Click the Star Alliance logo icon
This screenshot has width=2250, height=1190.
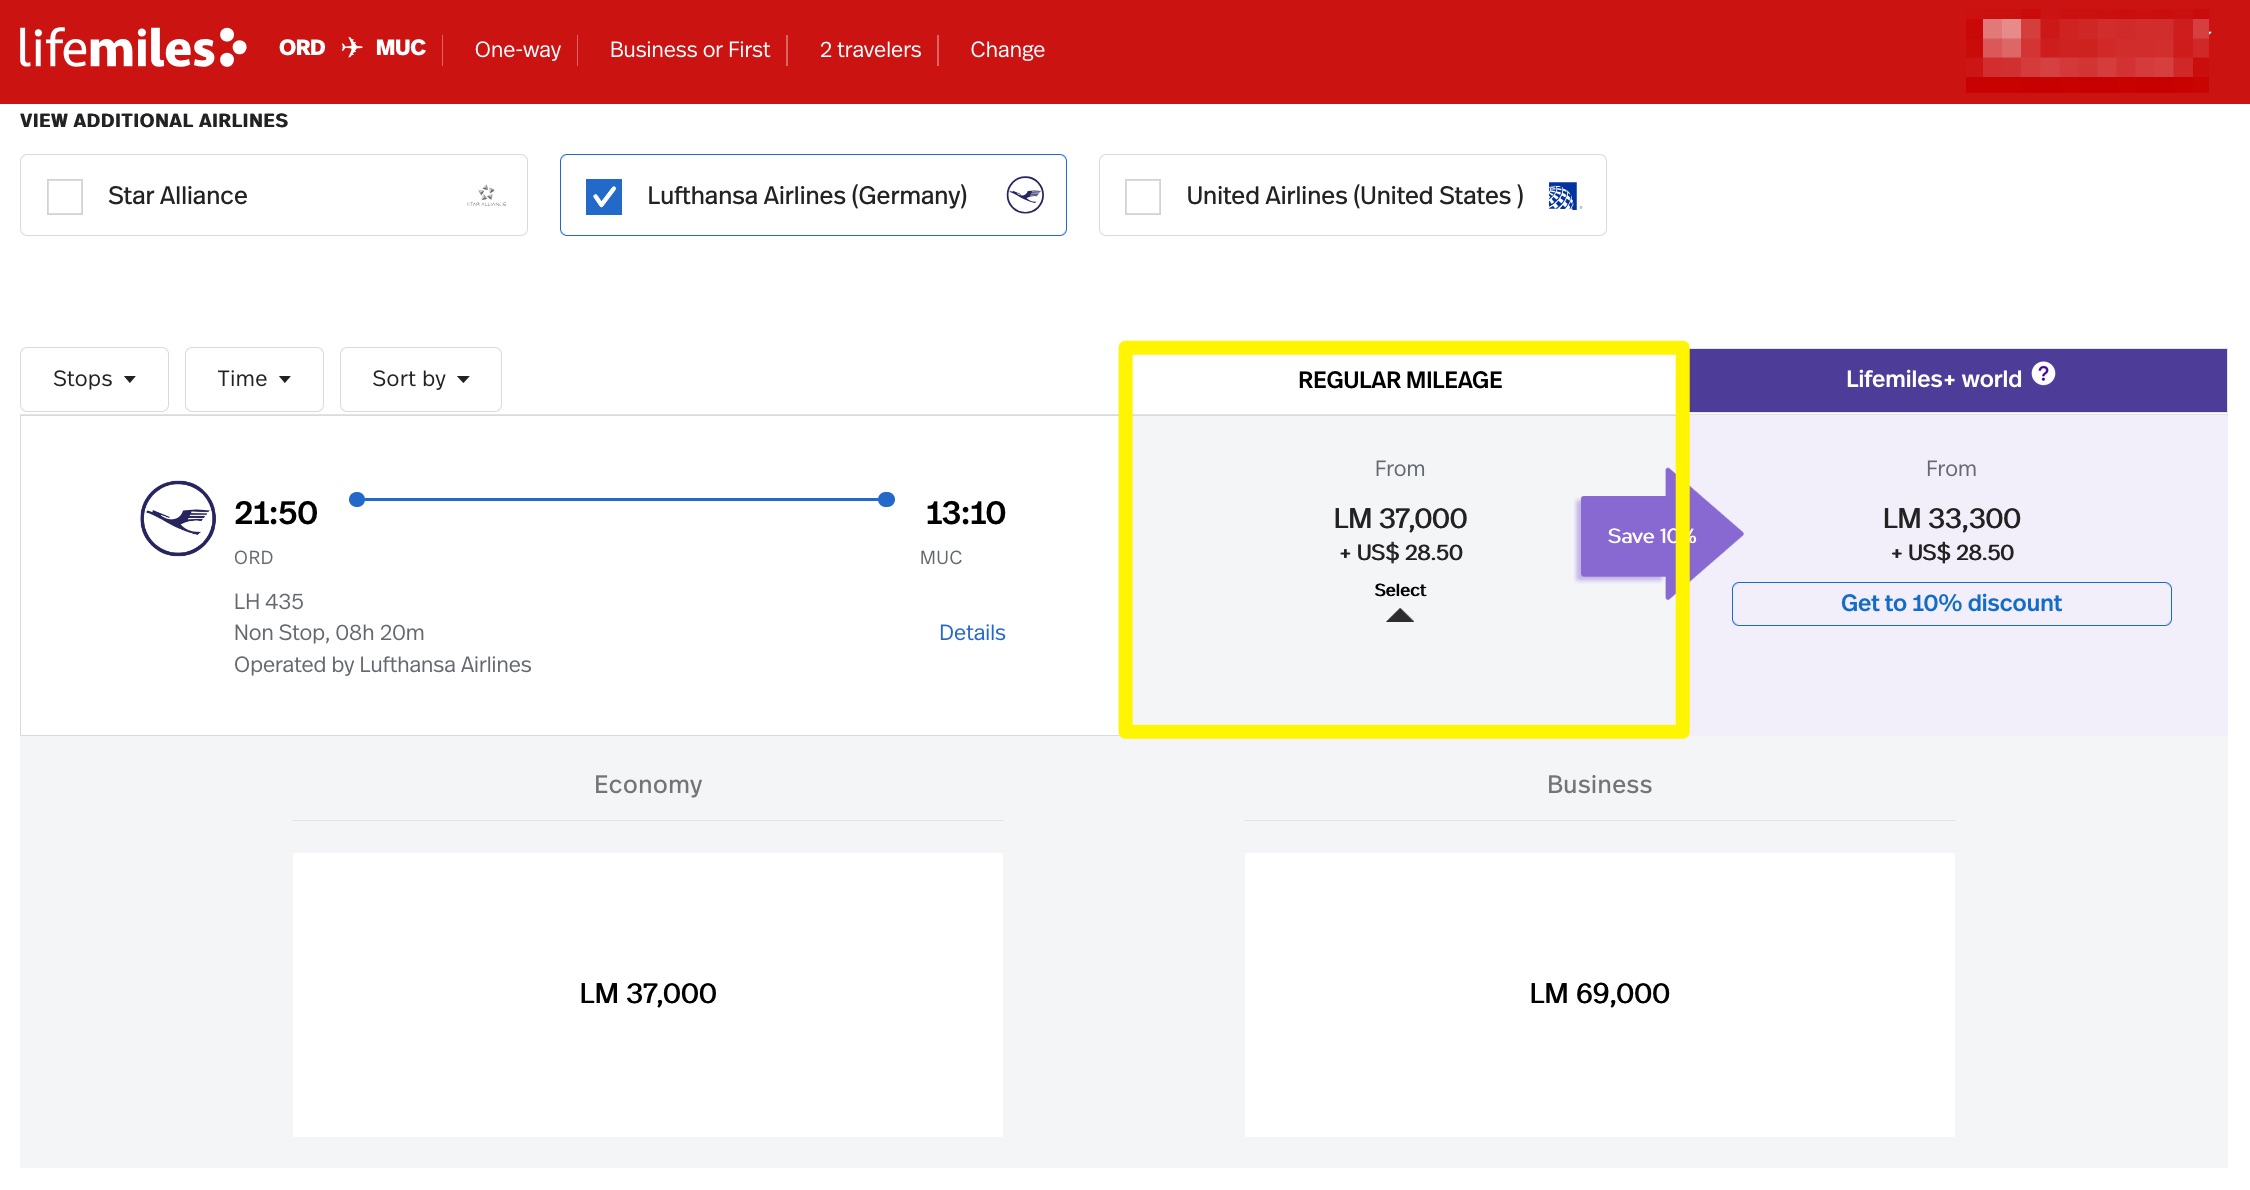tap(486, 195)
